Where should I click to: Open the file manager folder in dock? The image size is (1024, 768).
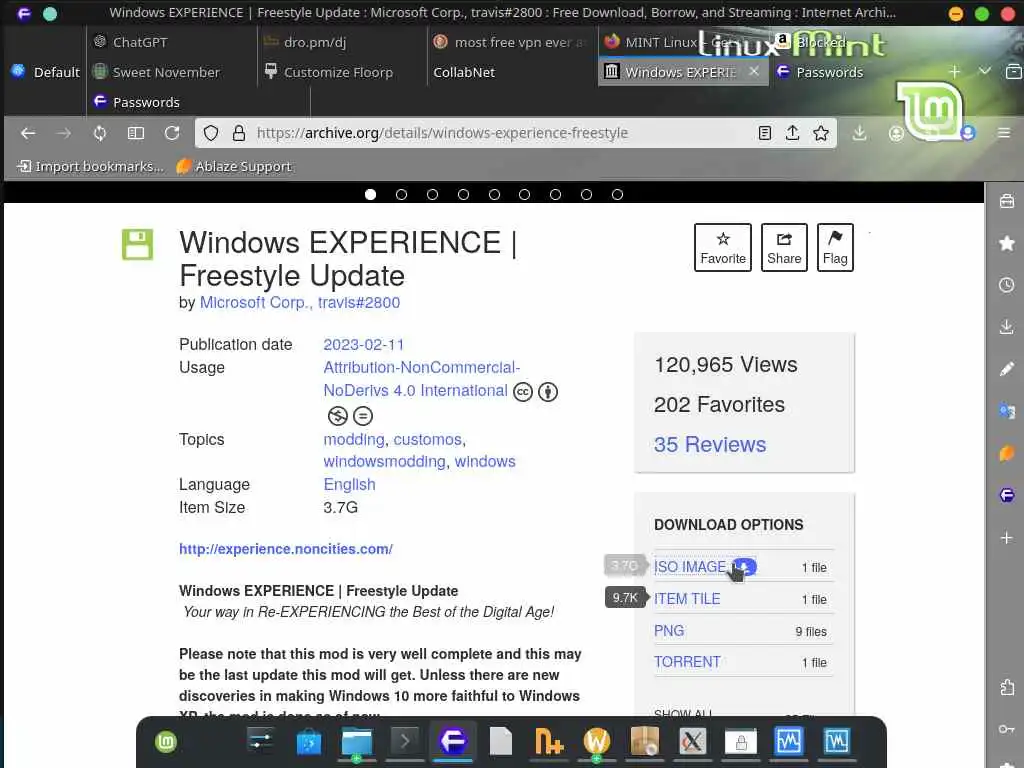[357, 742]
